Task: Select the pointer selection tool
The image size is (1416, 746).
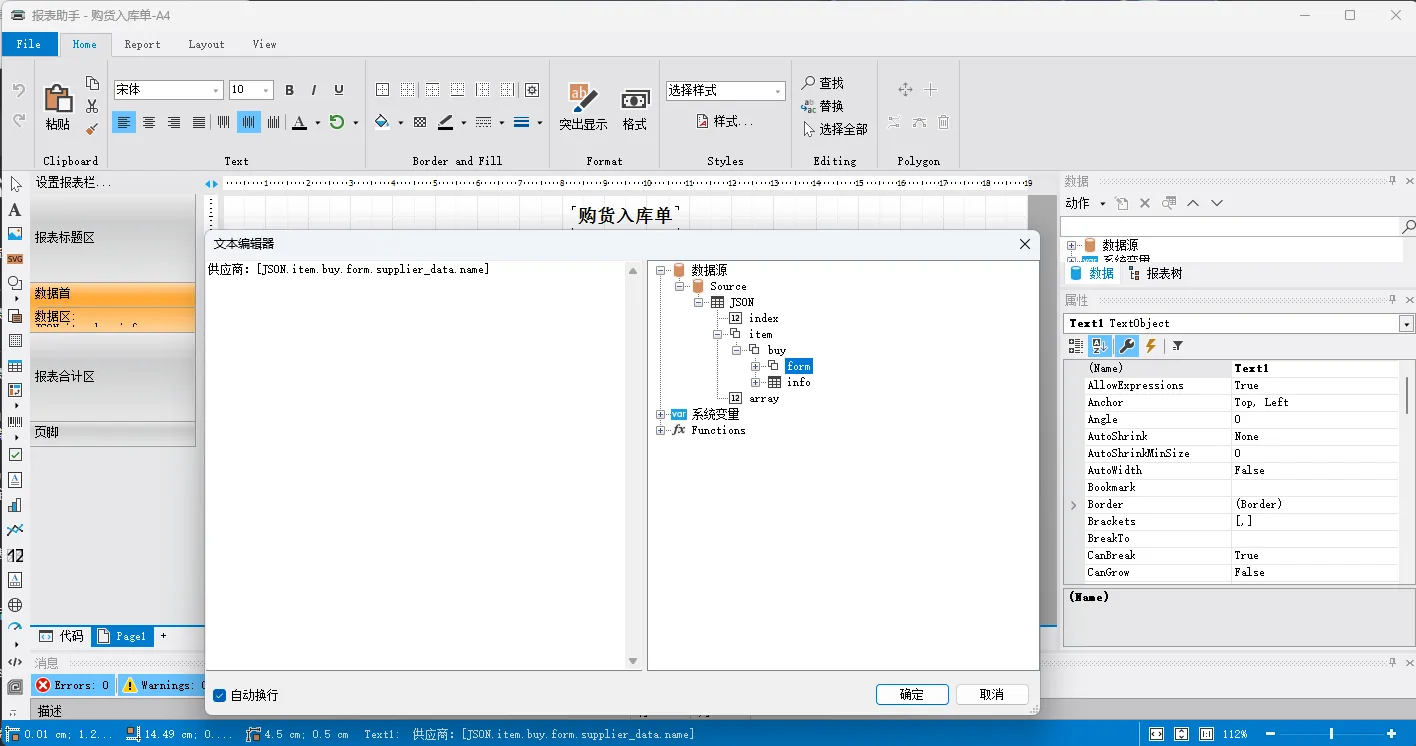Action: (x=15, y=184)
